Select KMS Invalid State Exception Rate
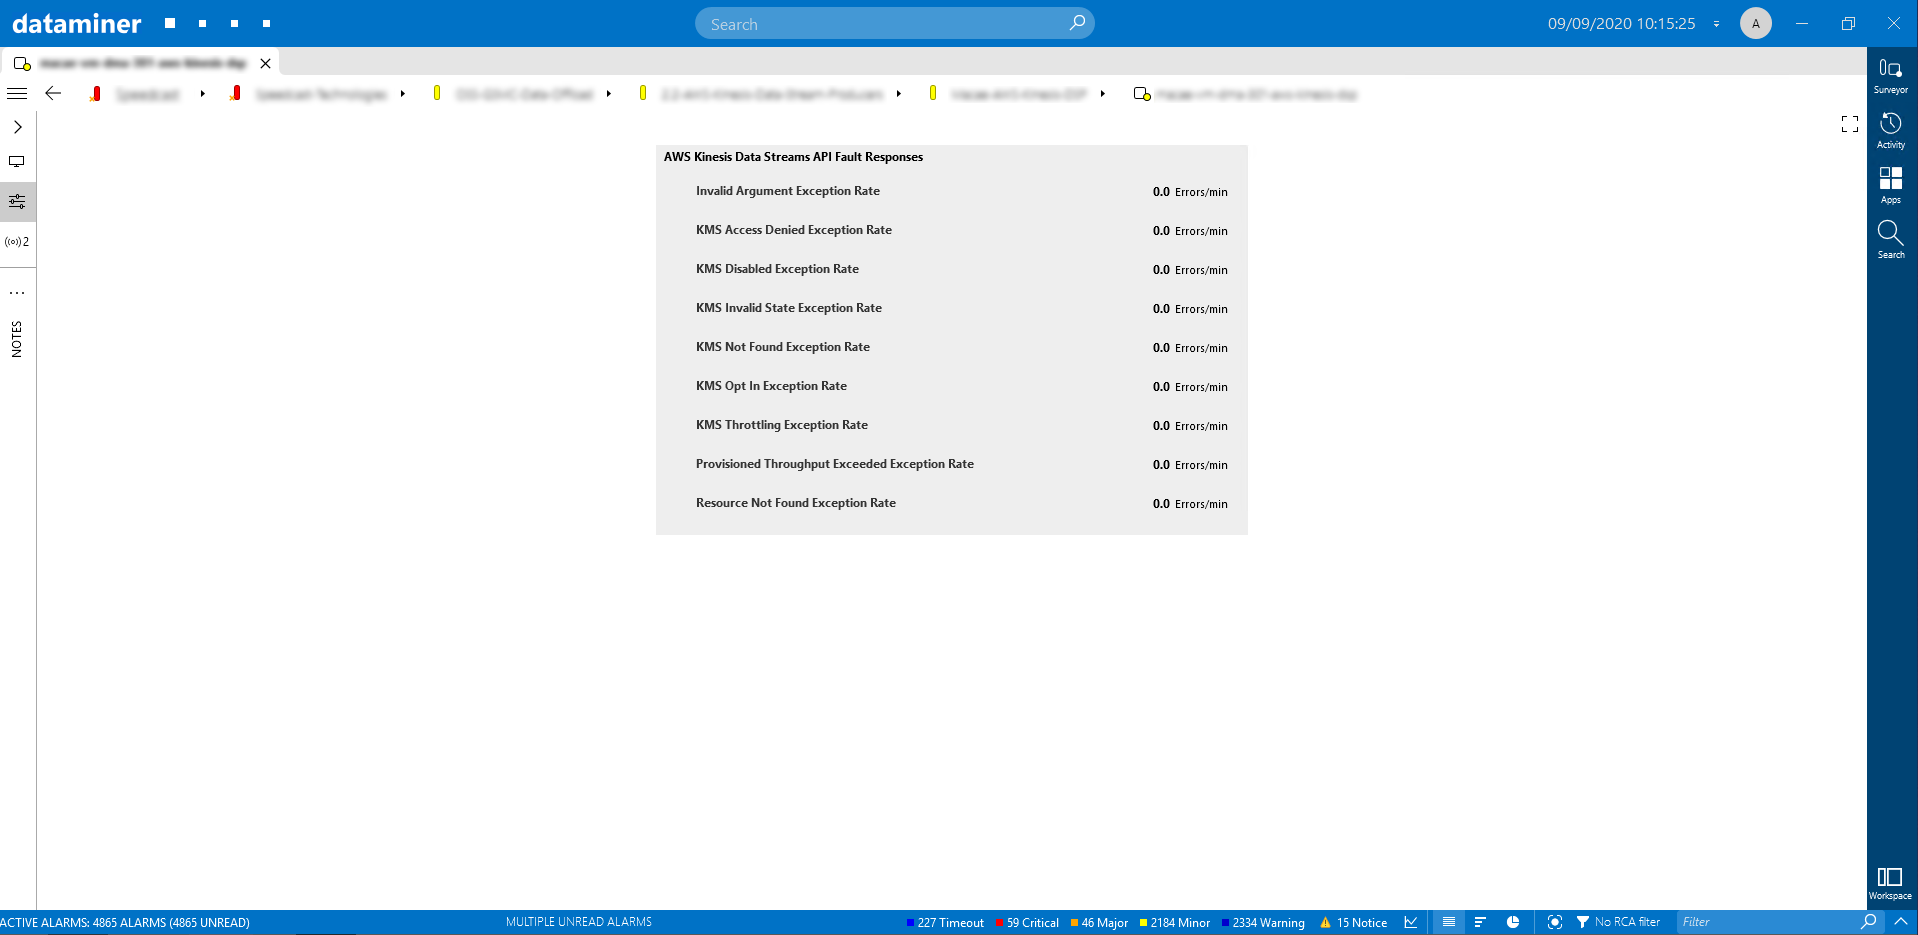 coord(789,308)
